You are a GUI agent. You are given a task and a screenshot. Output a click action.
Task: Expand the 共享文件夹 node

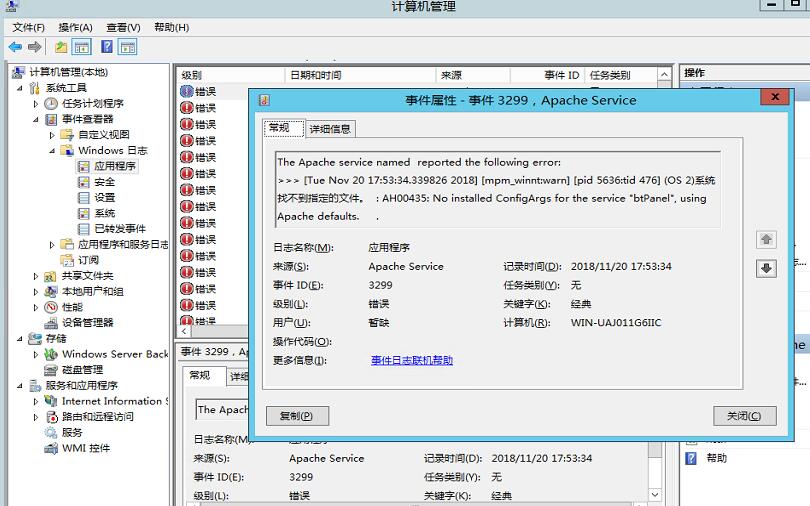36,276
